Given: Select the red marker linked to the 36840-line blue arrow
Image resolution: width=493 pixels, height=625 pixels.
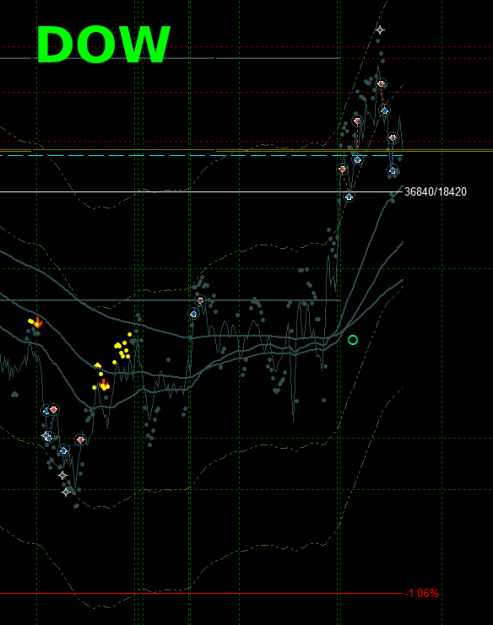Looking at the screenshot, I should [x=342, y=169].
